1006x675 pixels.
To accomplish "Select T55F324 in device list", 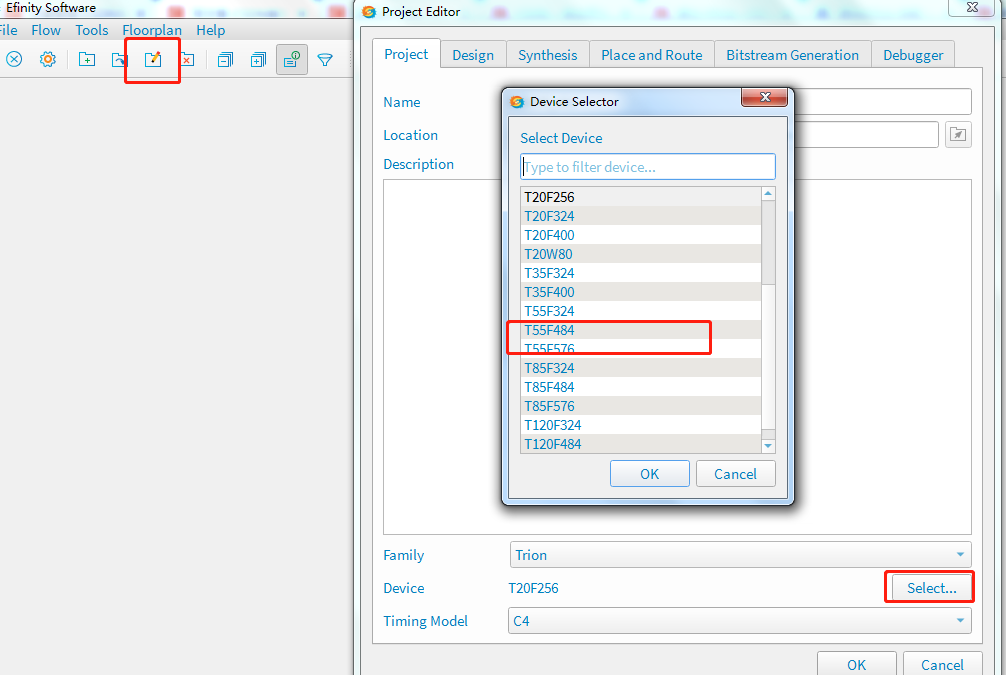I will coord(641,311).
